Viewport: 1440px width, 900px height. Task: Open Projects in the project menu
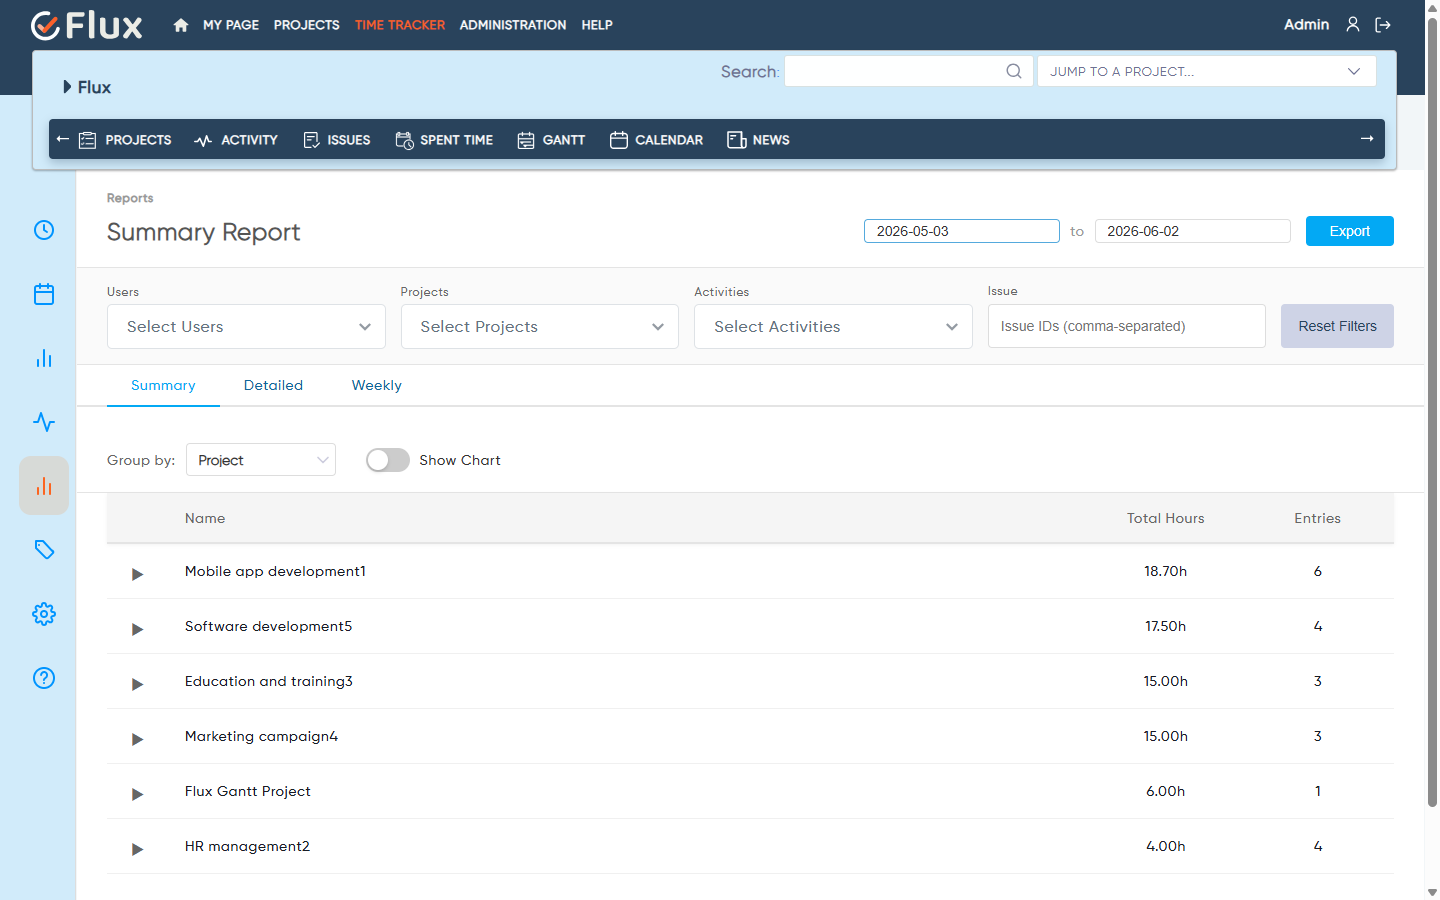point(125,140)
